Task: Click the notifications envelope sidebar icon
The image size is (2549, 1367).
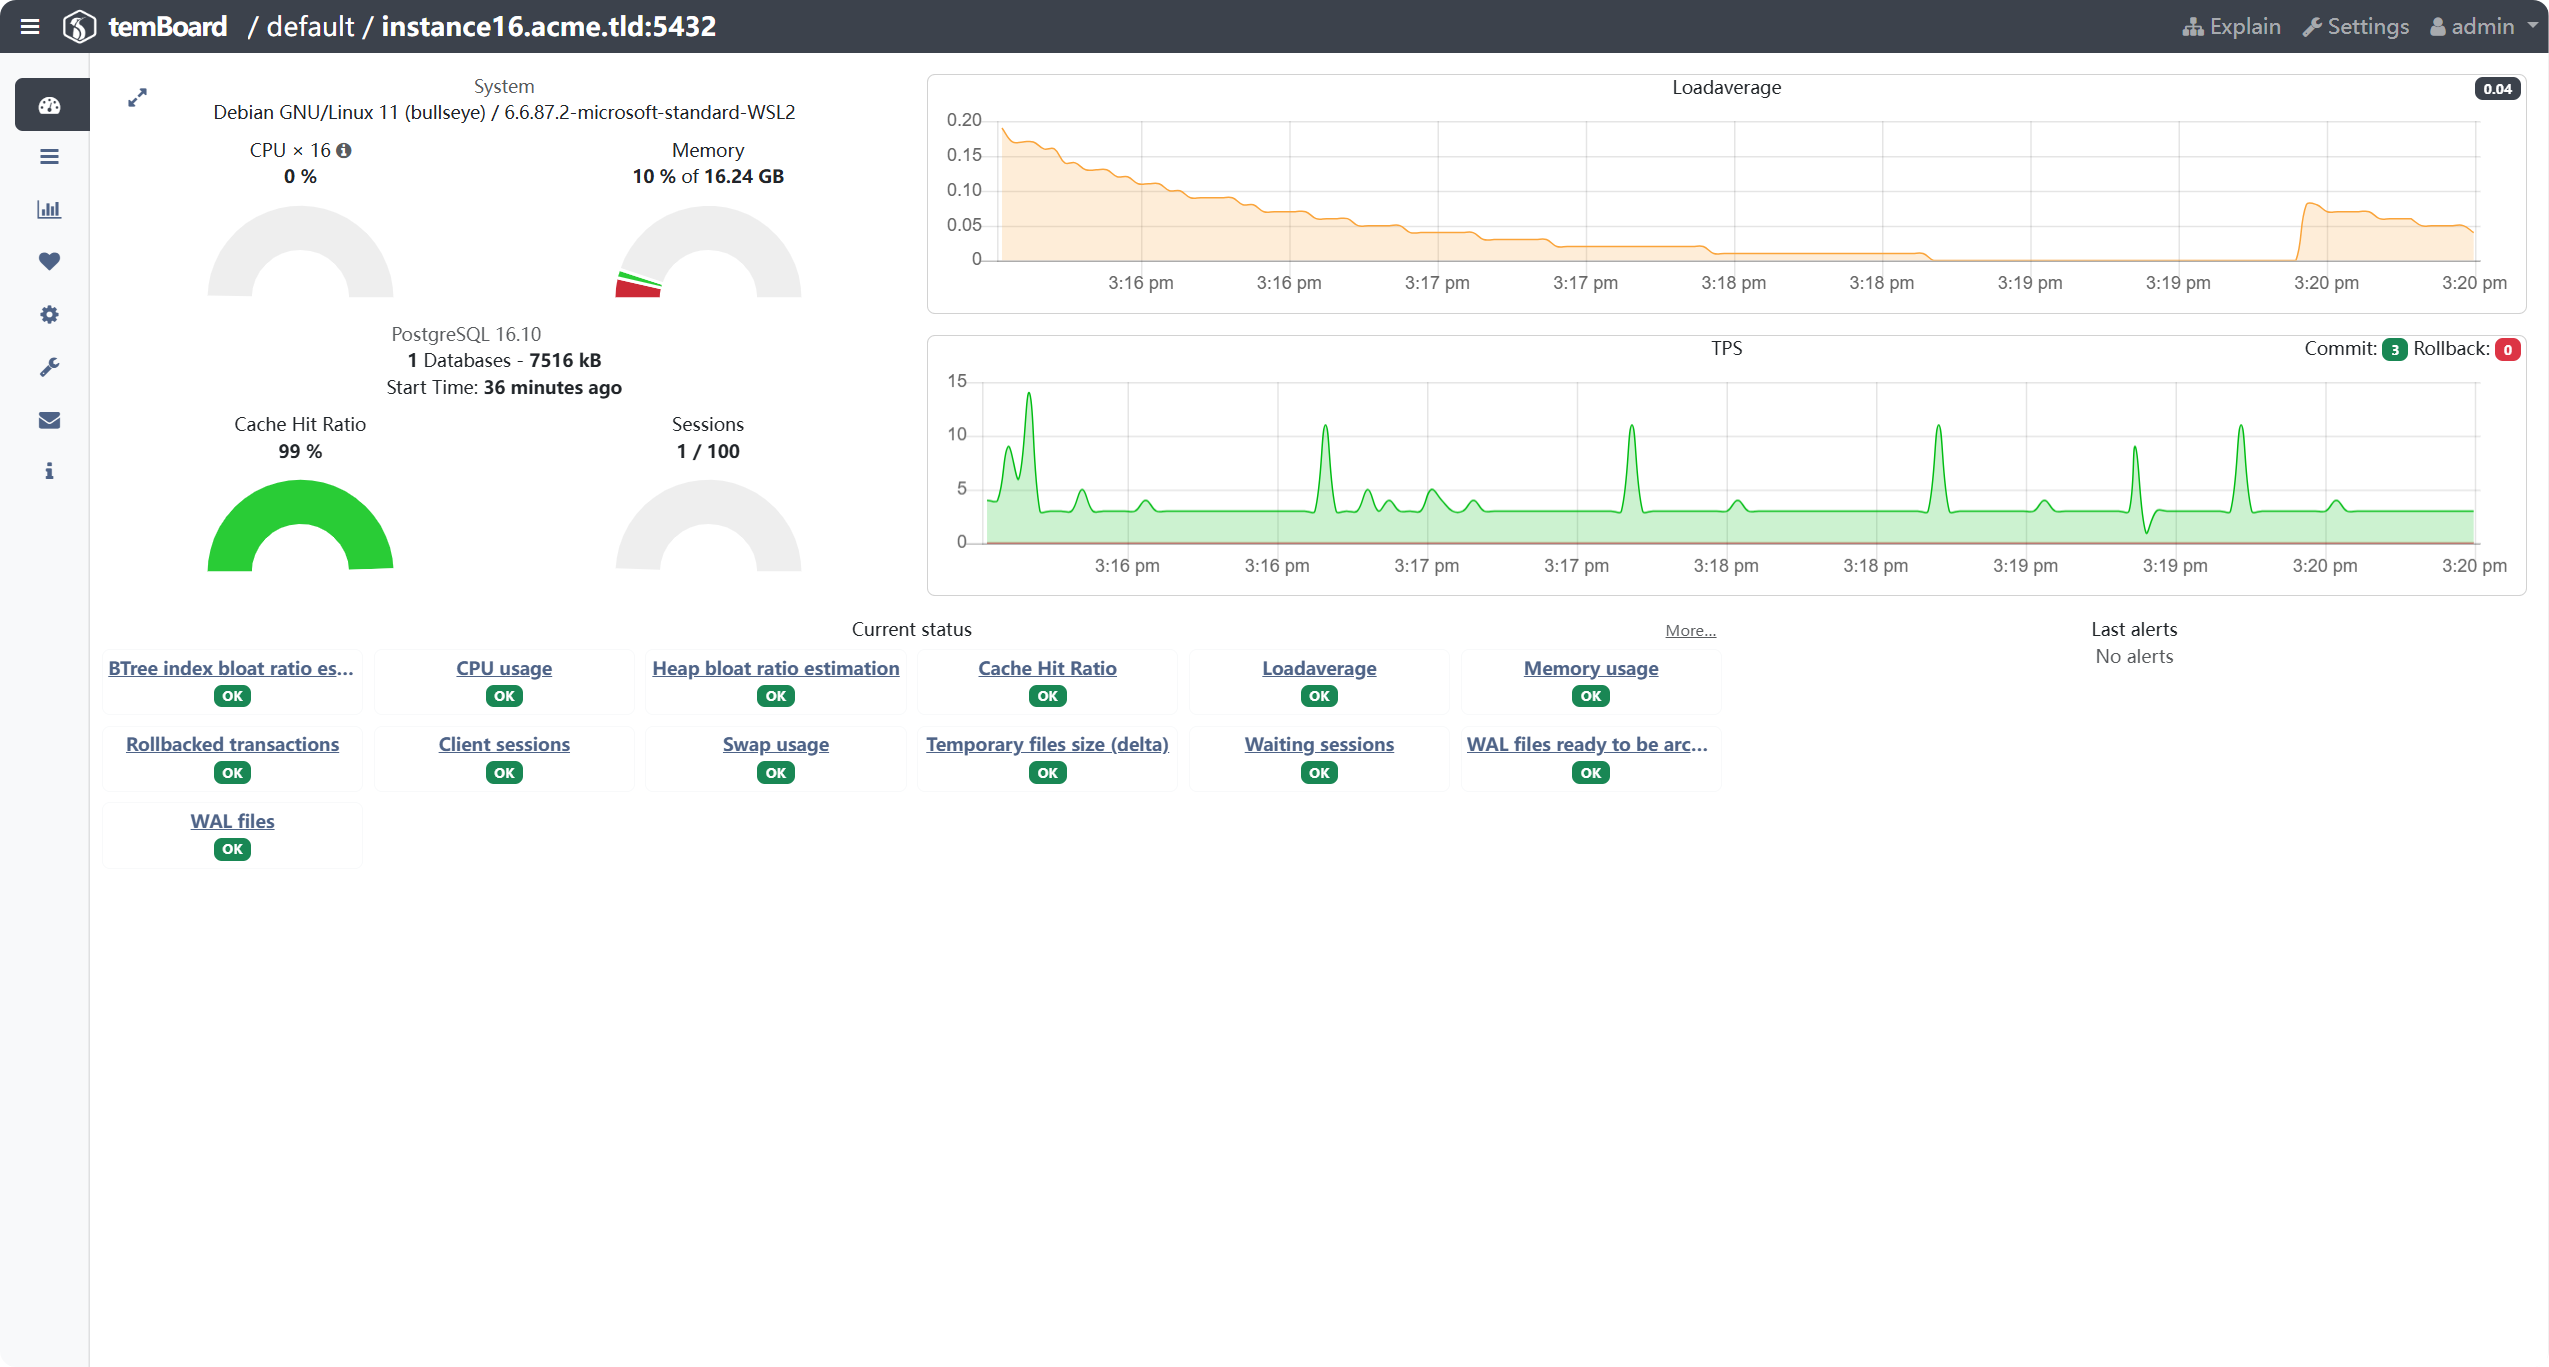Action: point(49,420)
